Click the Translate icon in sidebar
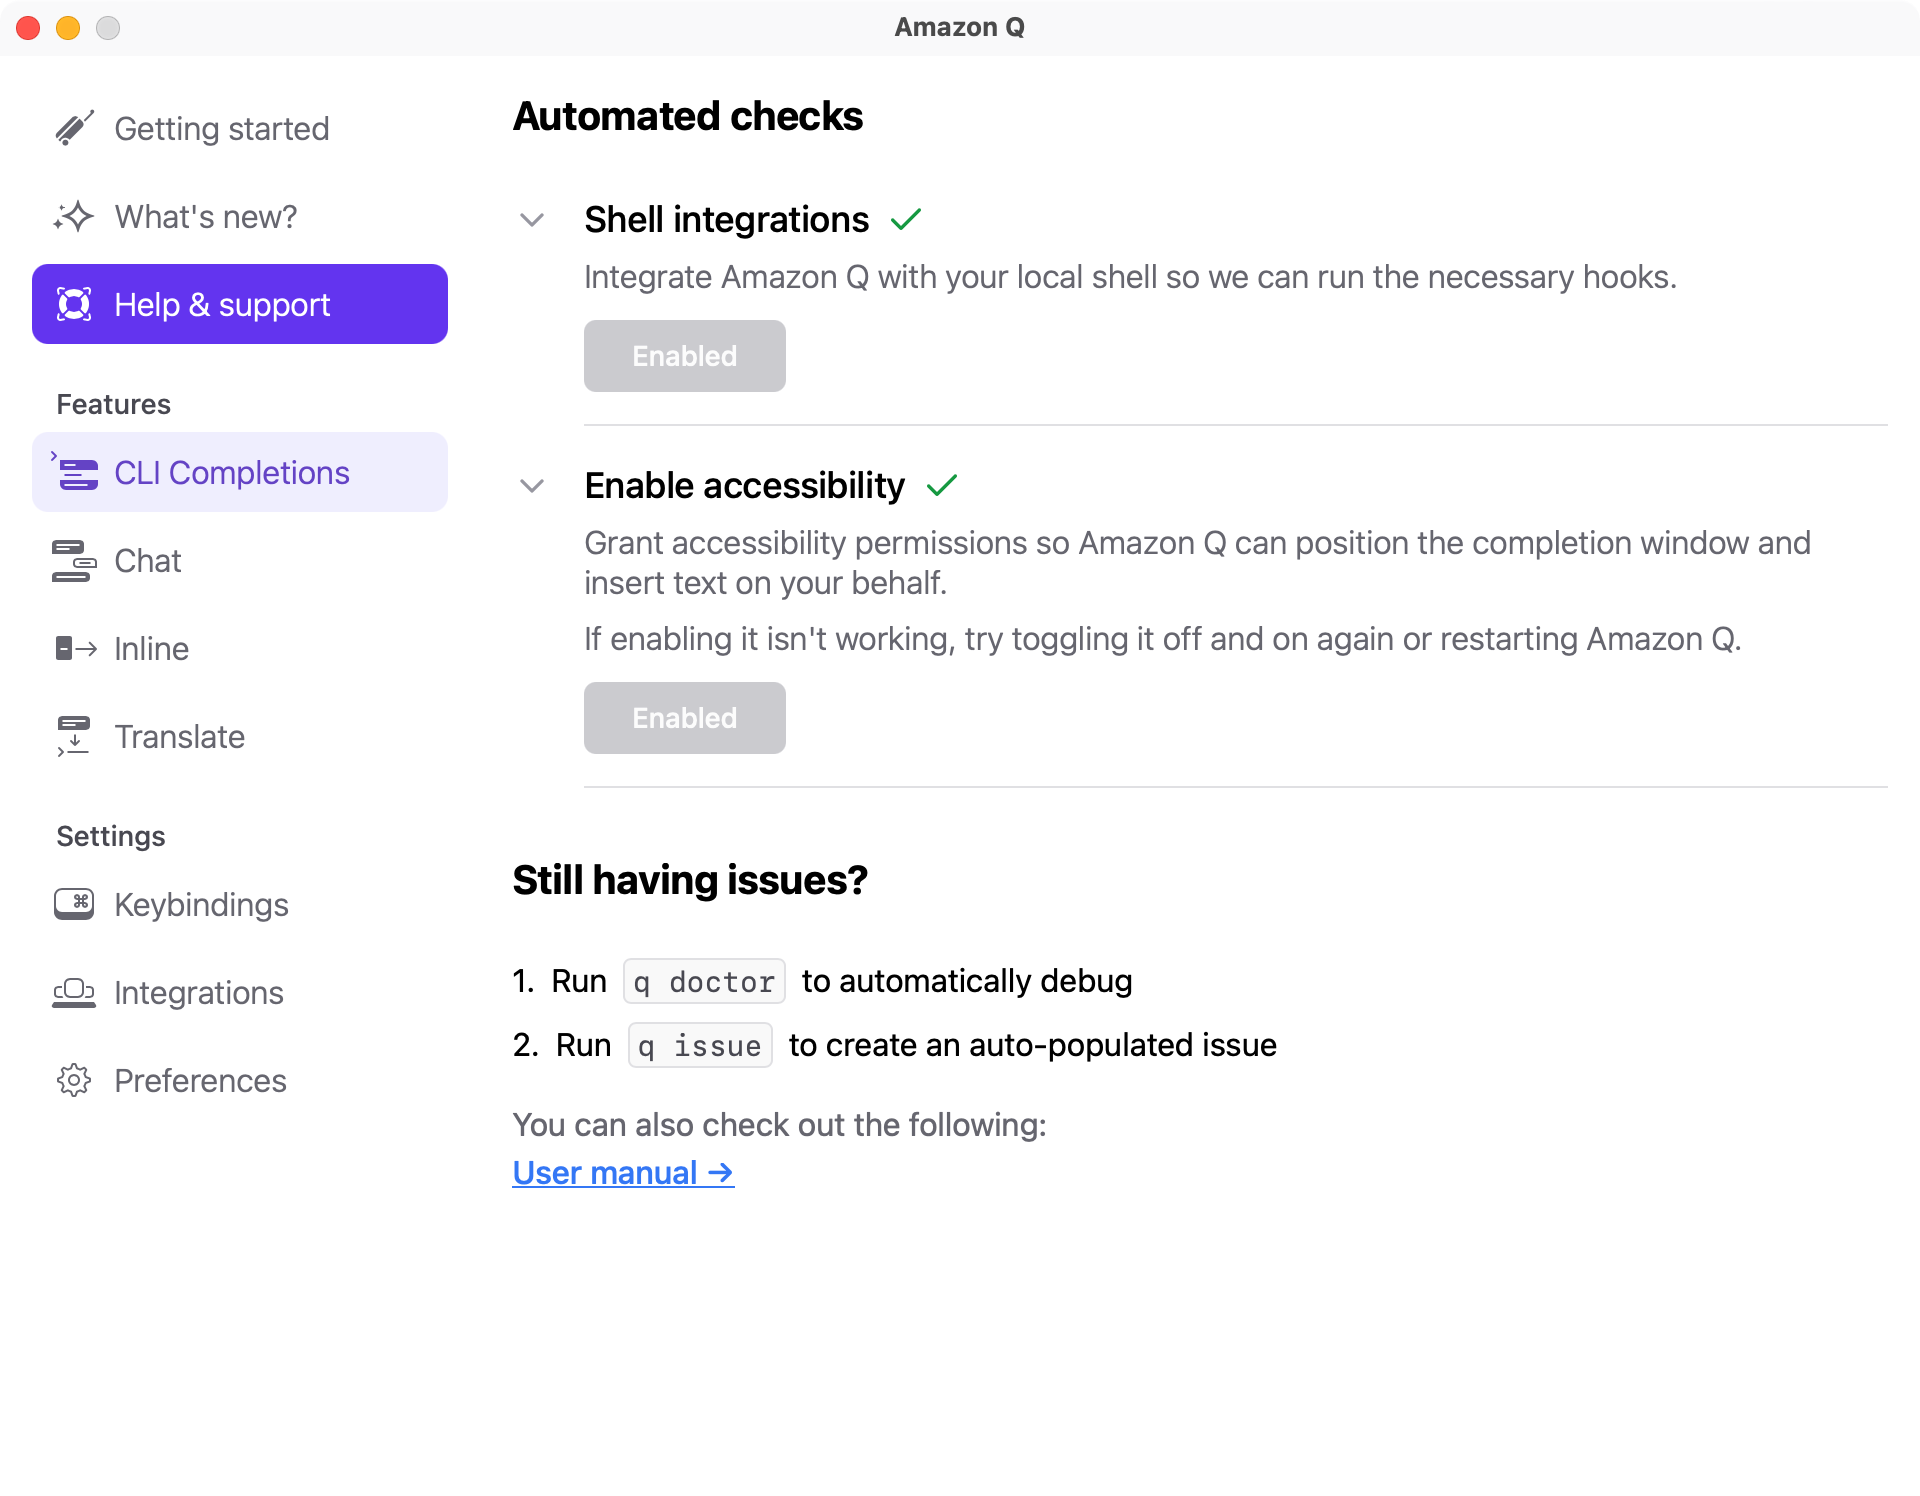Image resolution: width=1920 pixels, height=1496 pixels. [74, 736]
